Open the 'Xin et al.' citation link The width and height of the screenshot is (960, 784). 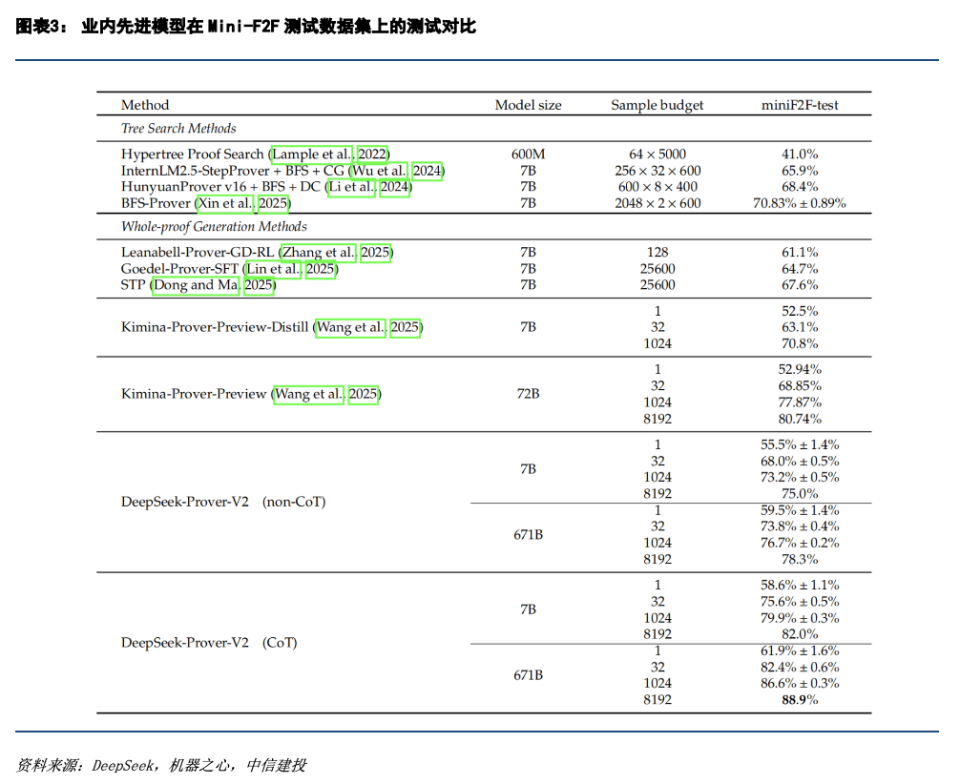pos(225,203)
